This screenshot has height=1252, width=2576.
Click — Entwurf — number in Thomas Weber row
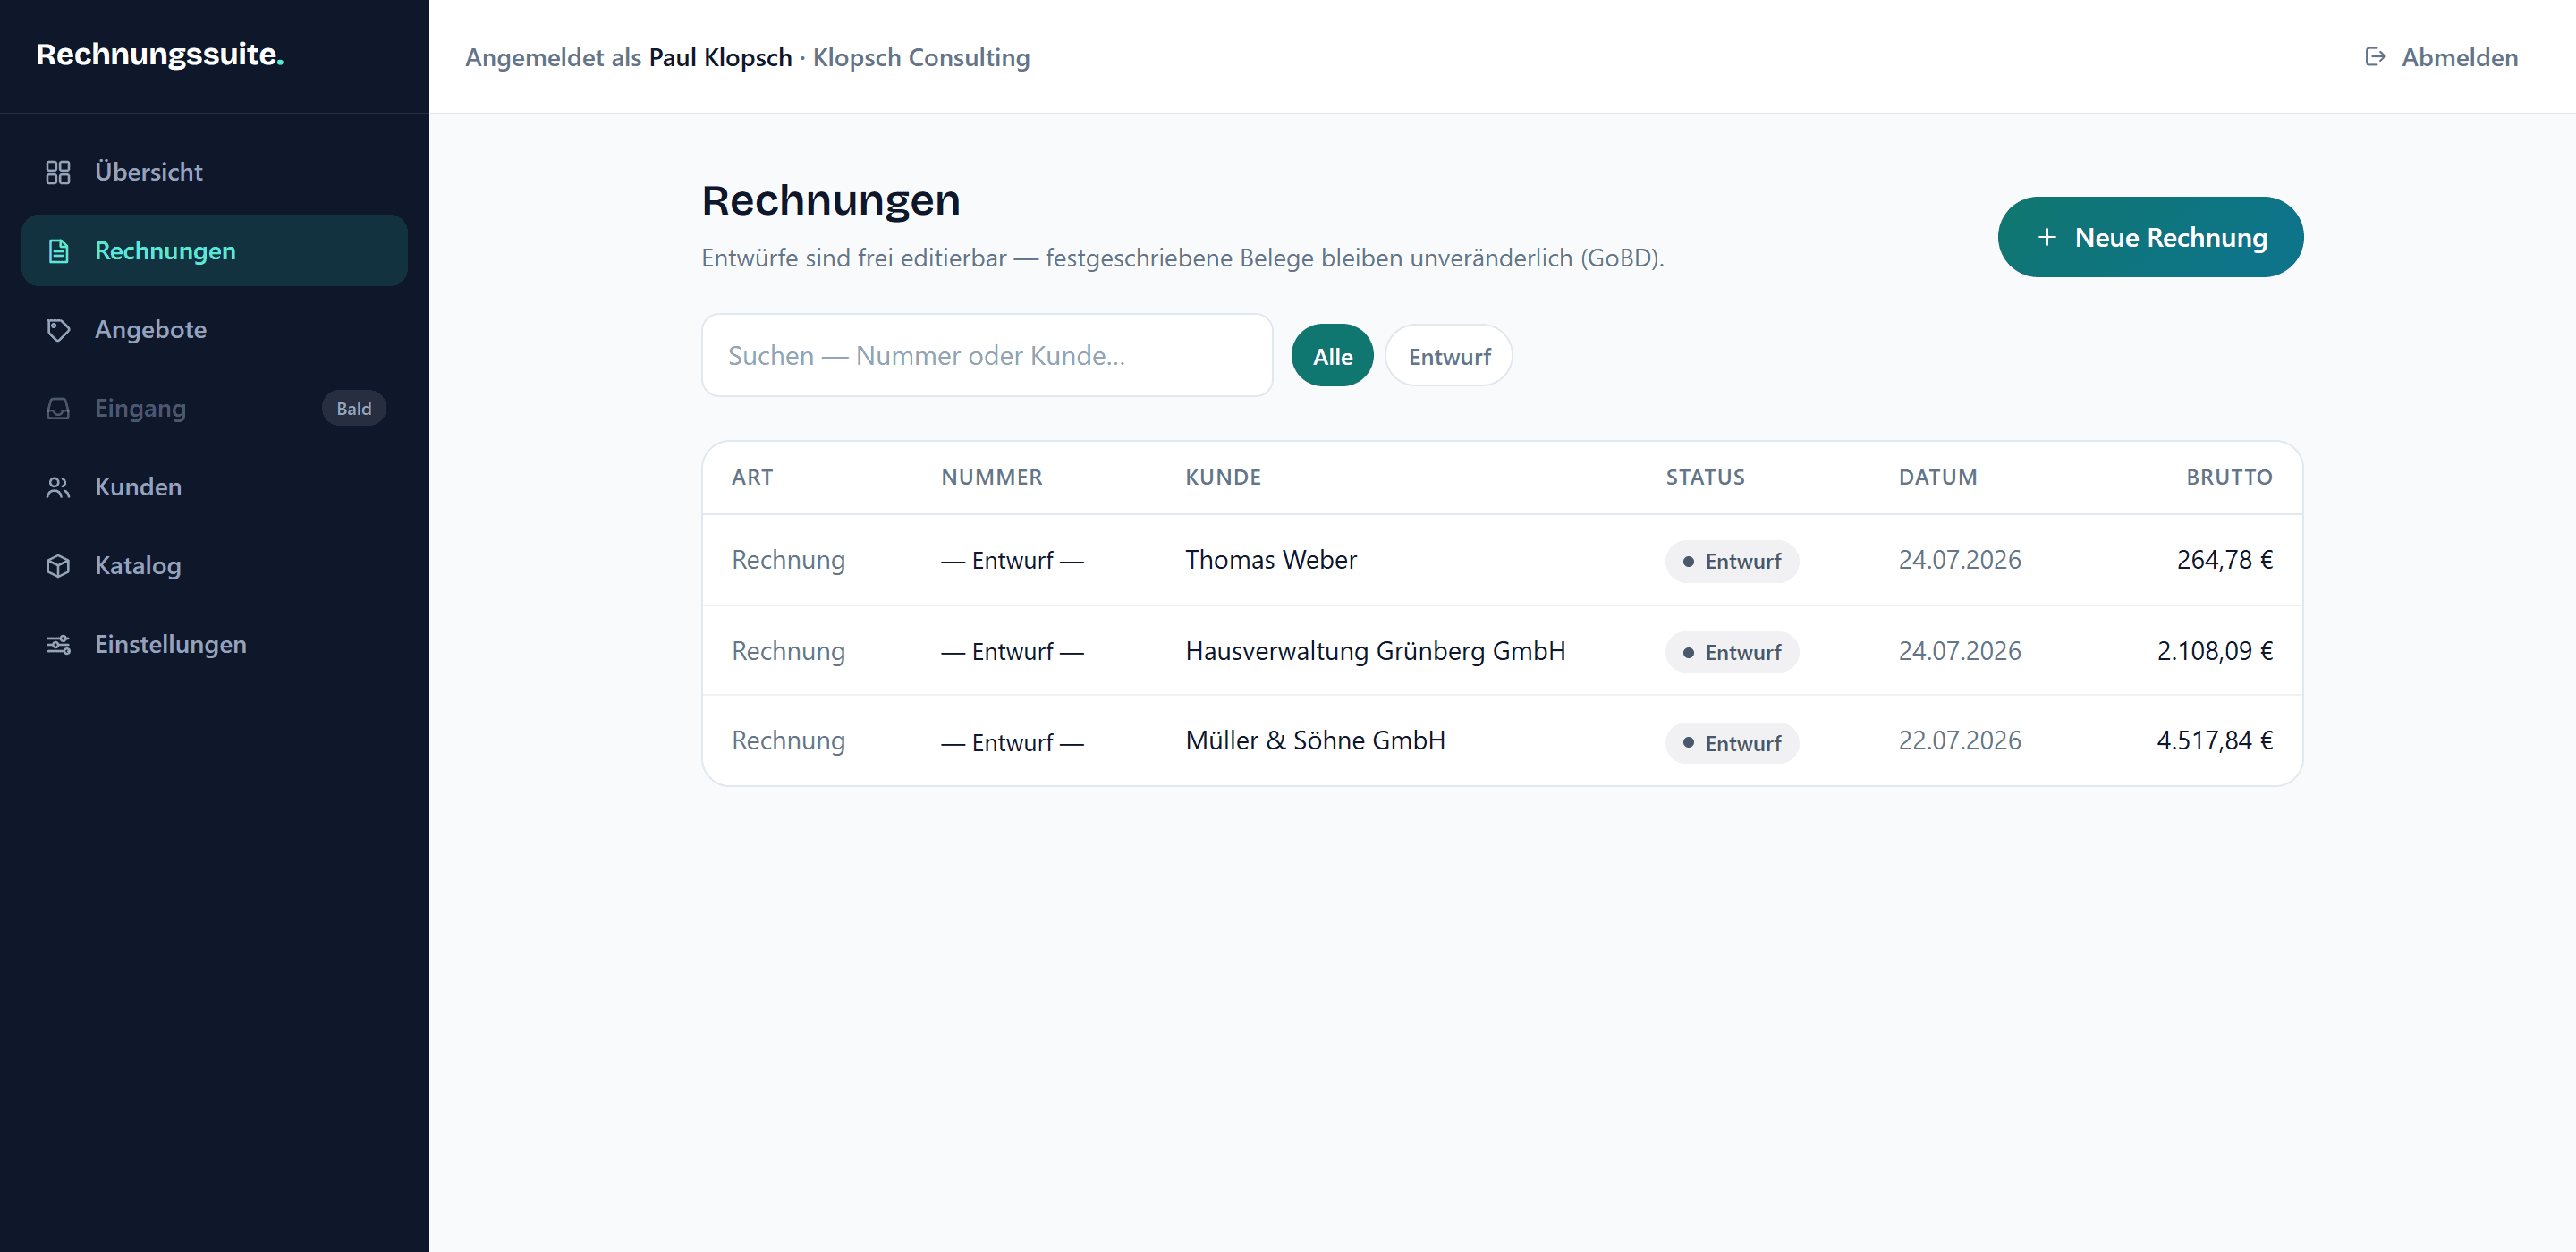click(x=1012, y=561)
